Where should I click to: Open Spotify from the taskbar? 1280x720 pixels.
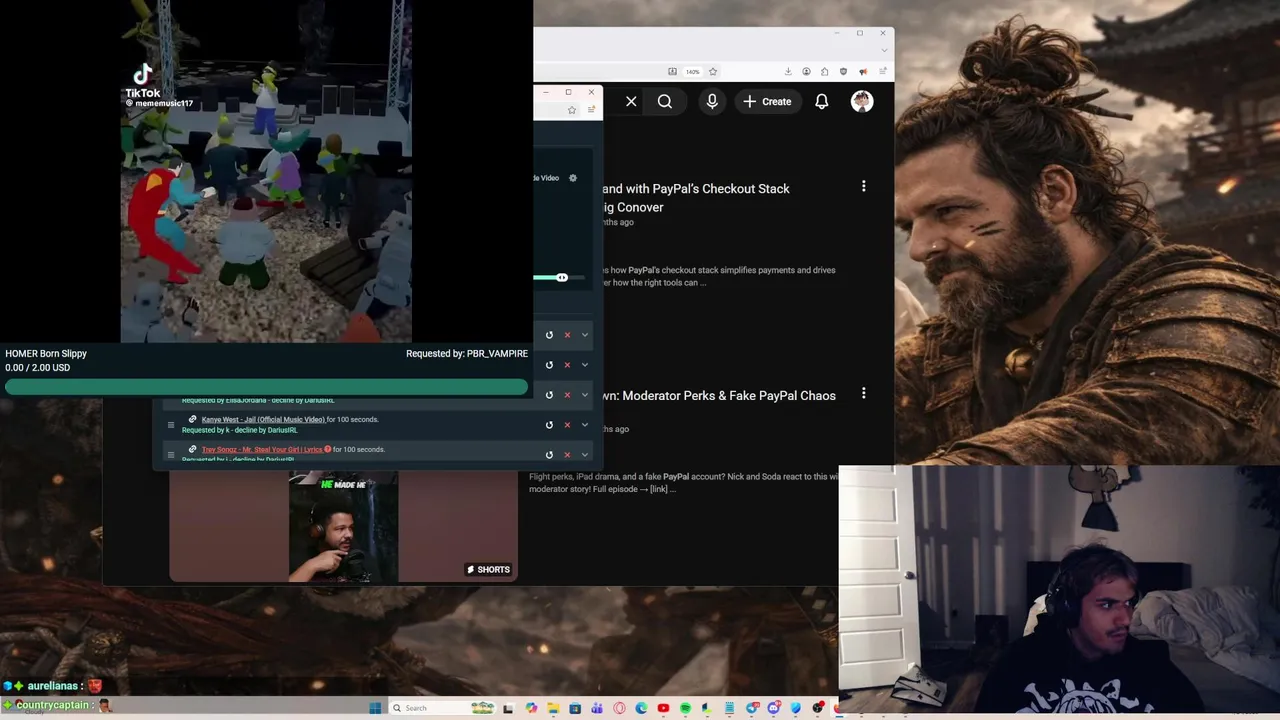point(685,708)
